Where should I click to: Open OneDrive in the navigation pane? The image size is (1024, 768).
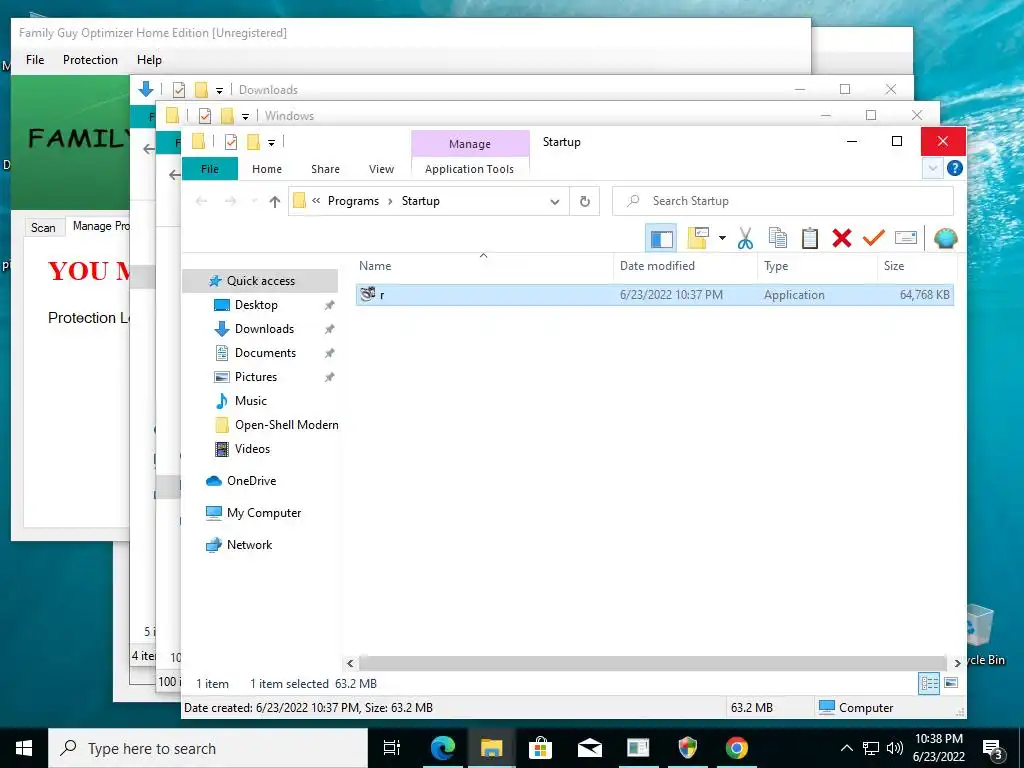251,481
